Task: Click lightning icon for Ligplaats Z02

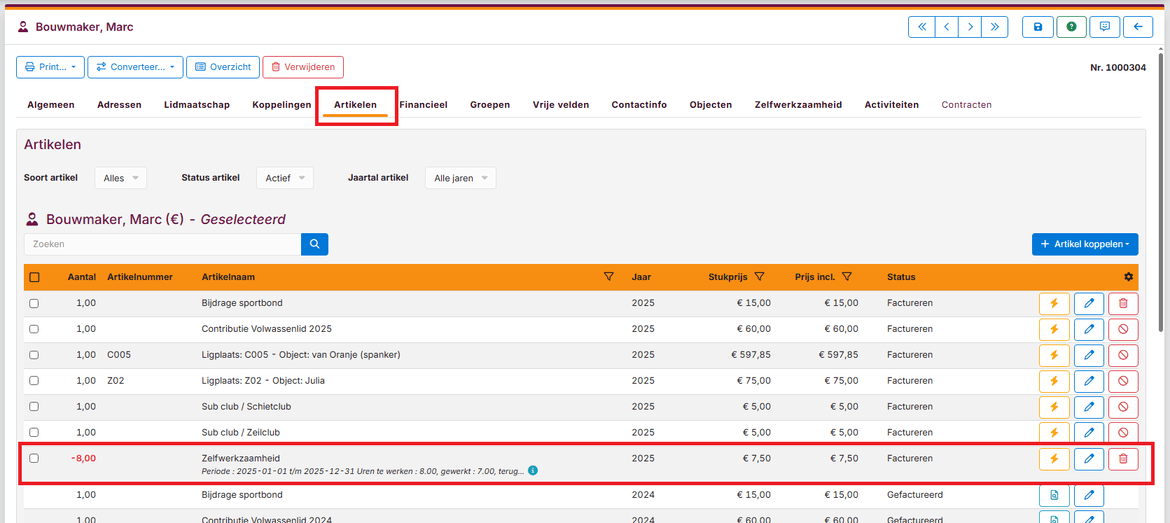Action: click(x=1054, y=380)
